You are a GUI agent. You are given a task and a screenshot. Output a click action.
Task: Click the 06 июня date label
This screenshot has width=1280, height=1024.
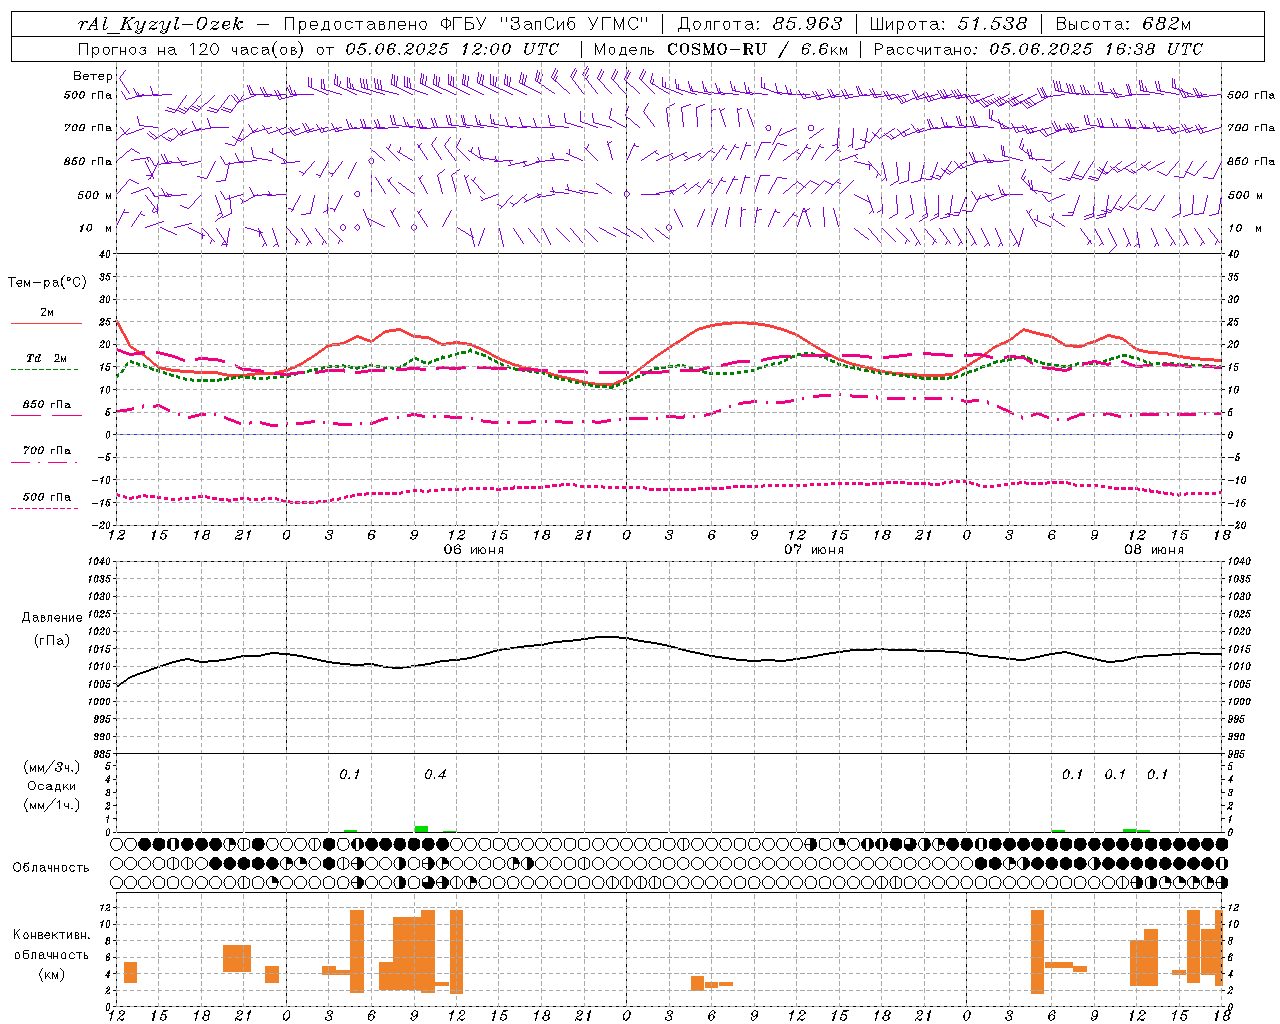point(474,550)
